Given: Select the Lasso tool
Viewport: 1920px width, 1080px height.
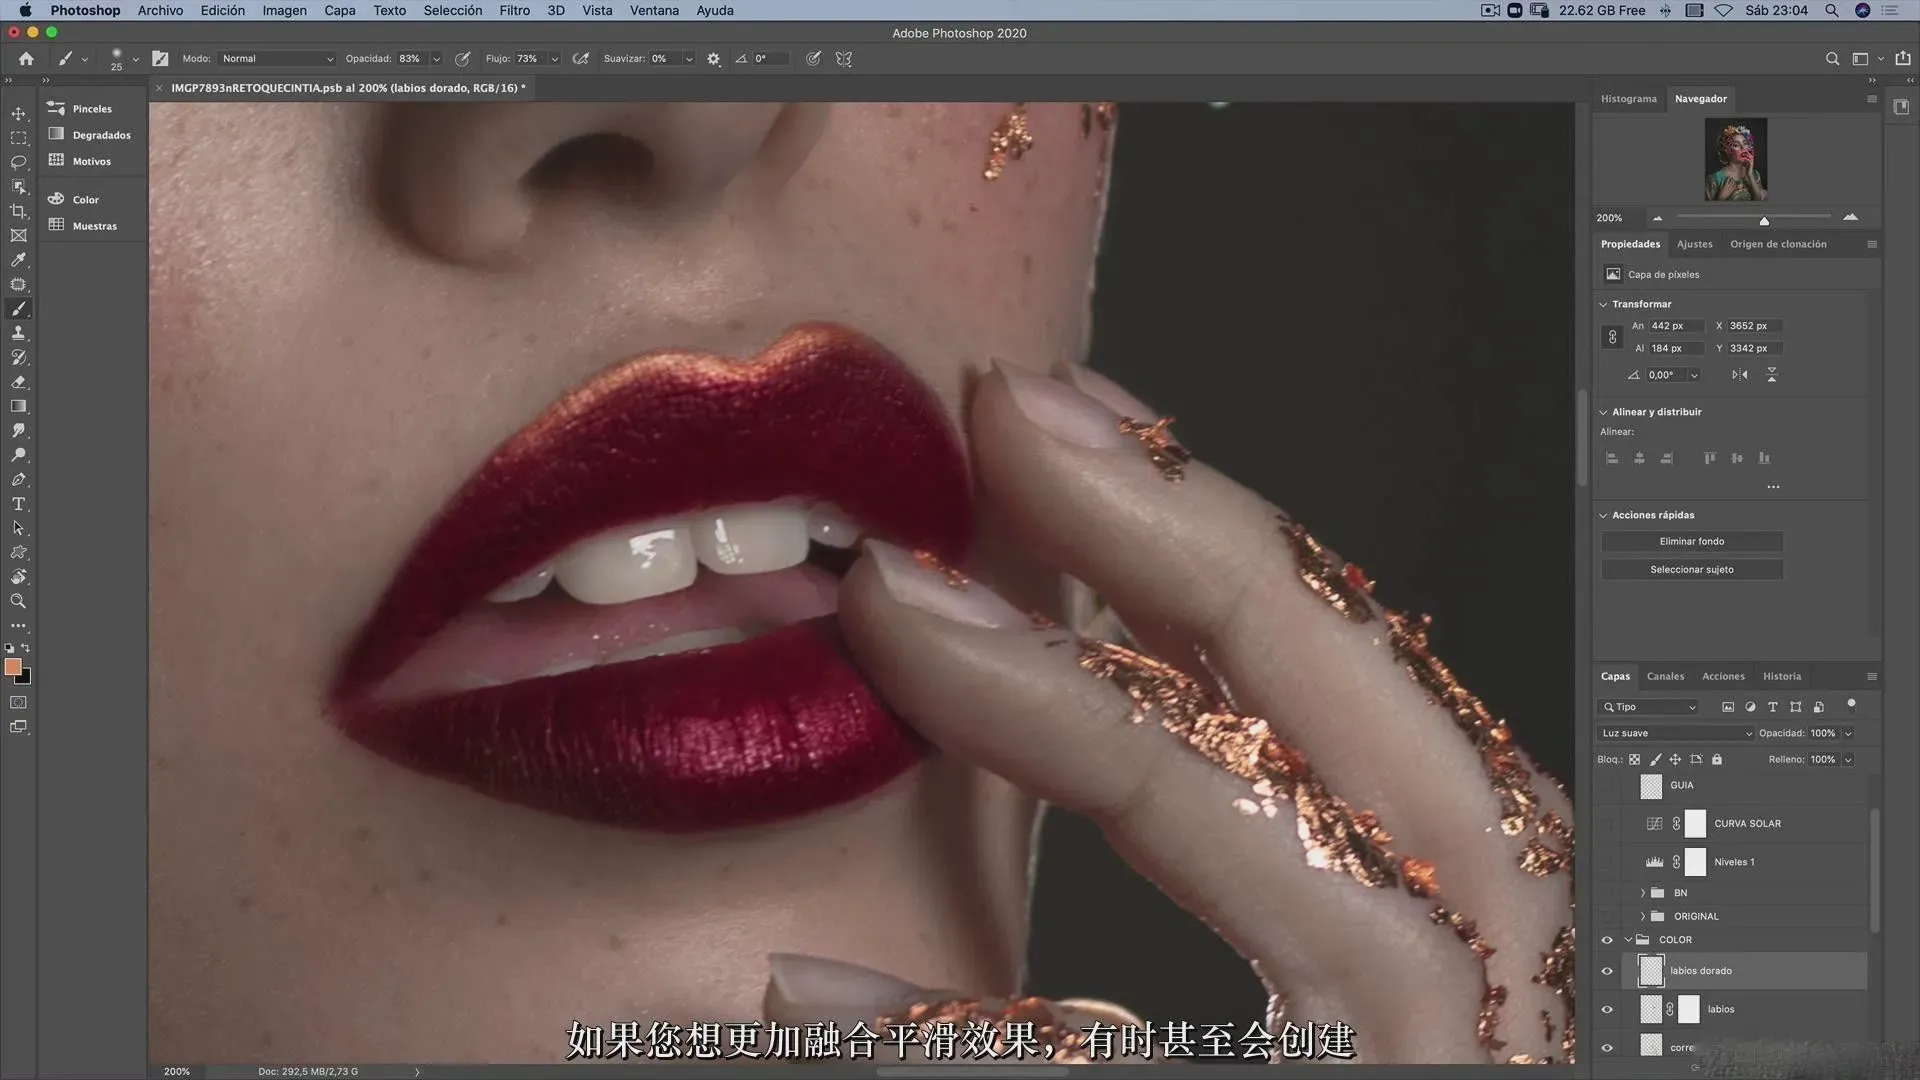Looking at the screenshot, I should point(18,162).
